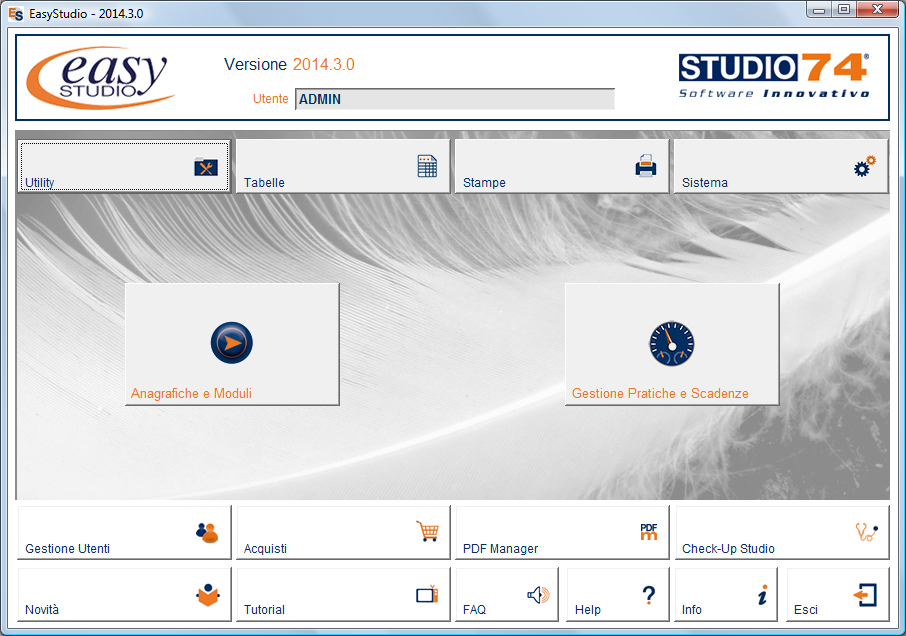The image size is (906, 636).
Task: Open Novità using the reader icon
Action: 207,595
